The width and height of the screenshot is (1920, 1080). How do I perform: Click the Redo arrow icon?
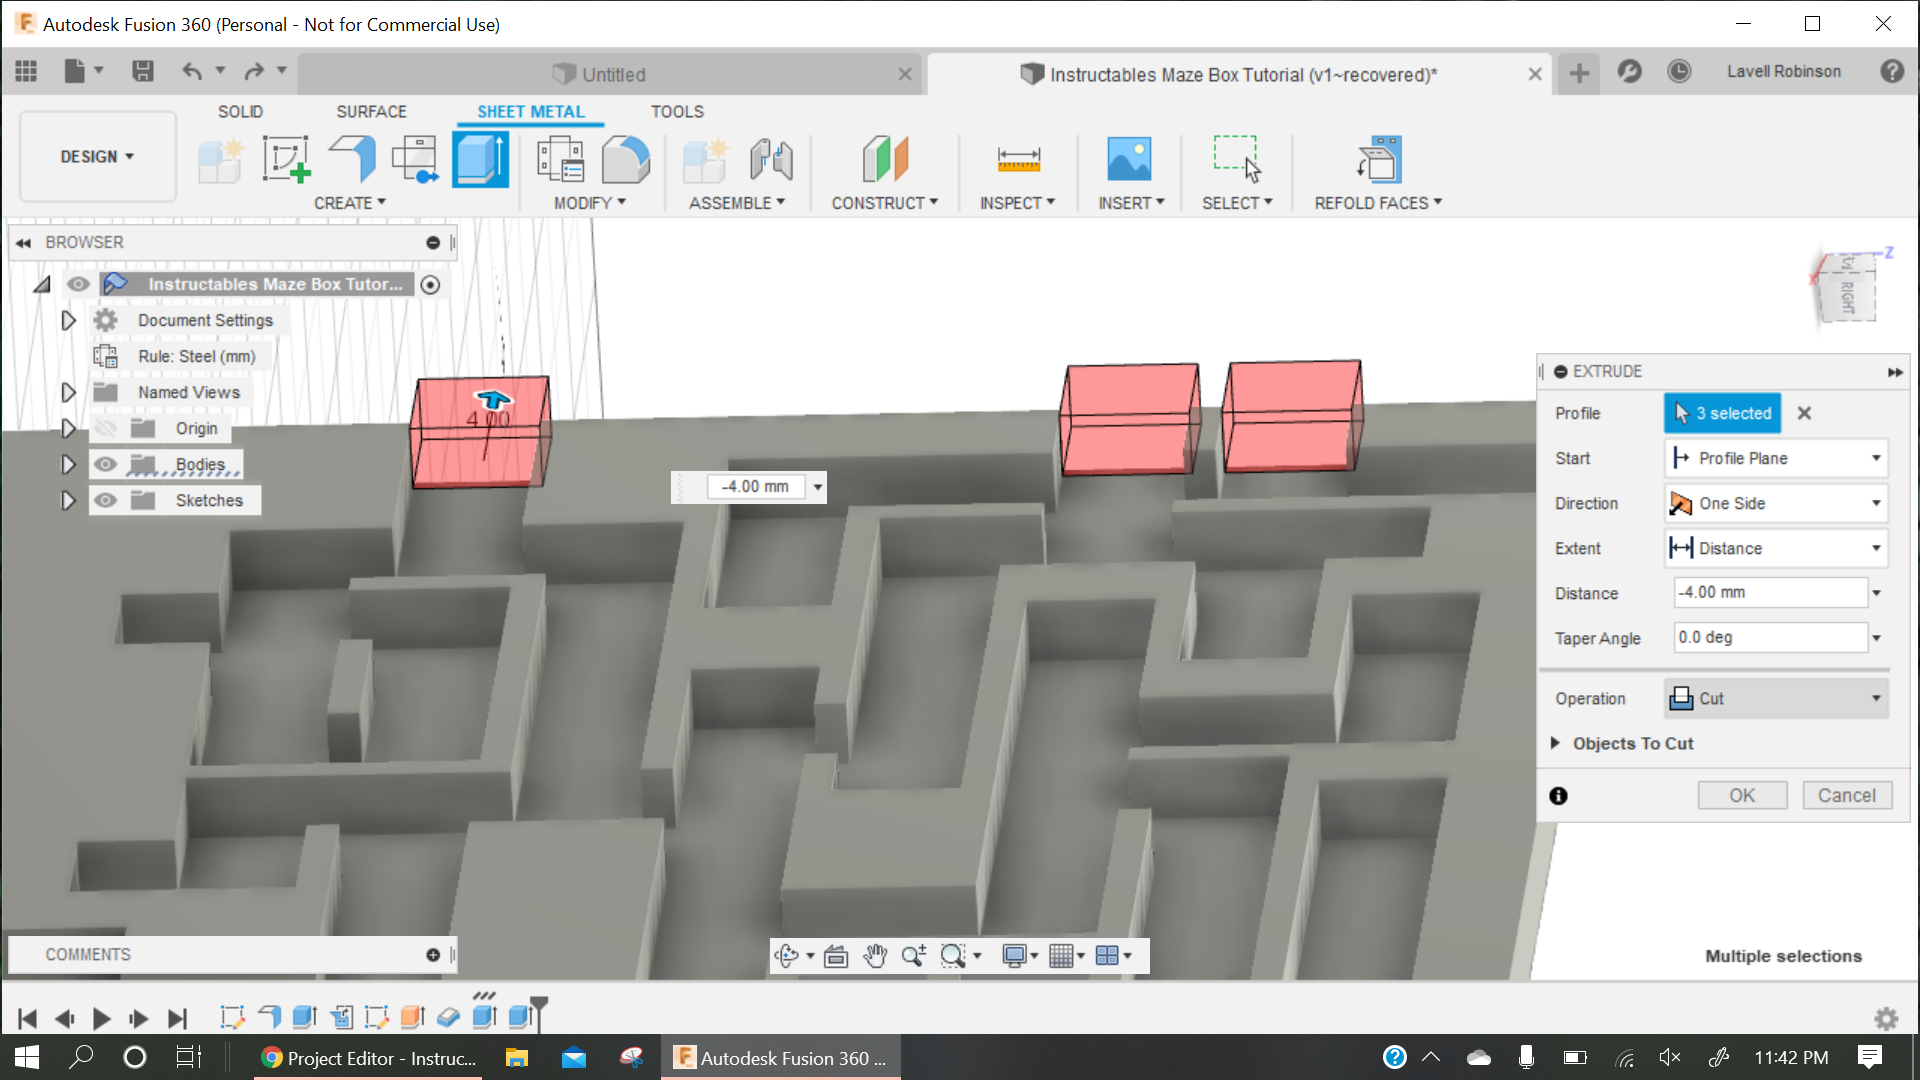[254, 71]
